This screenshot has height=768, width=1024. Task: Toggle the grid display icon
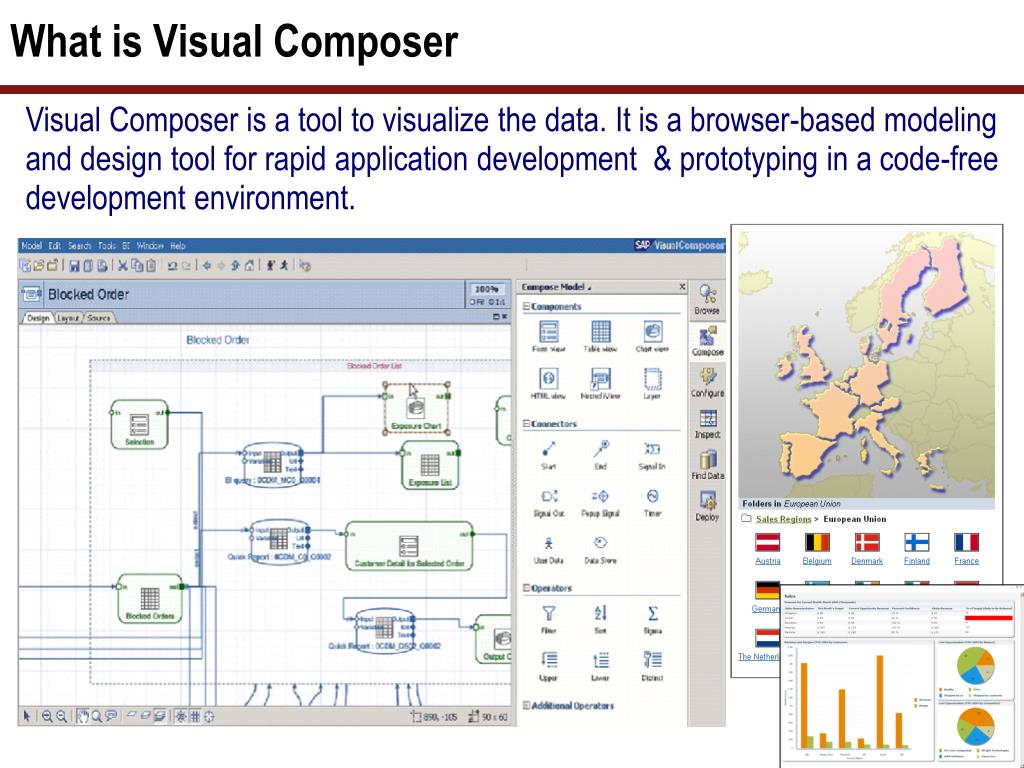(x=195, y=716)
